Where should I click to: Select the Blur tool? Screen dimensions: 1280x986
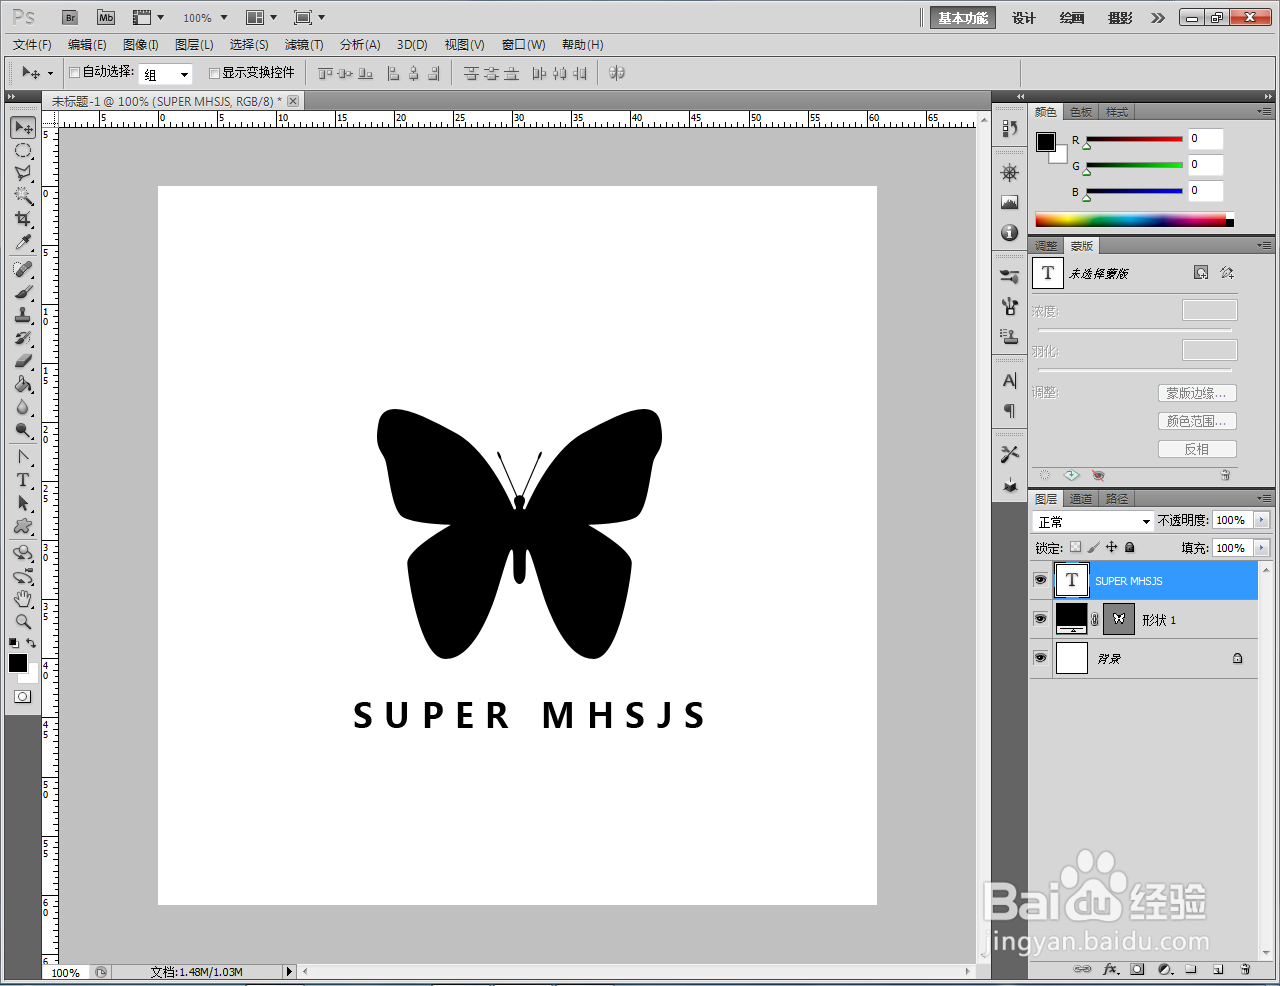click(23, 407)
